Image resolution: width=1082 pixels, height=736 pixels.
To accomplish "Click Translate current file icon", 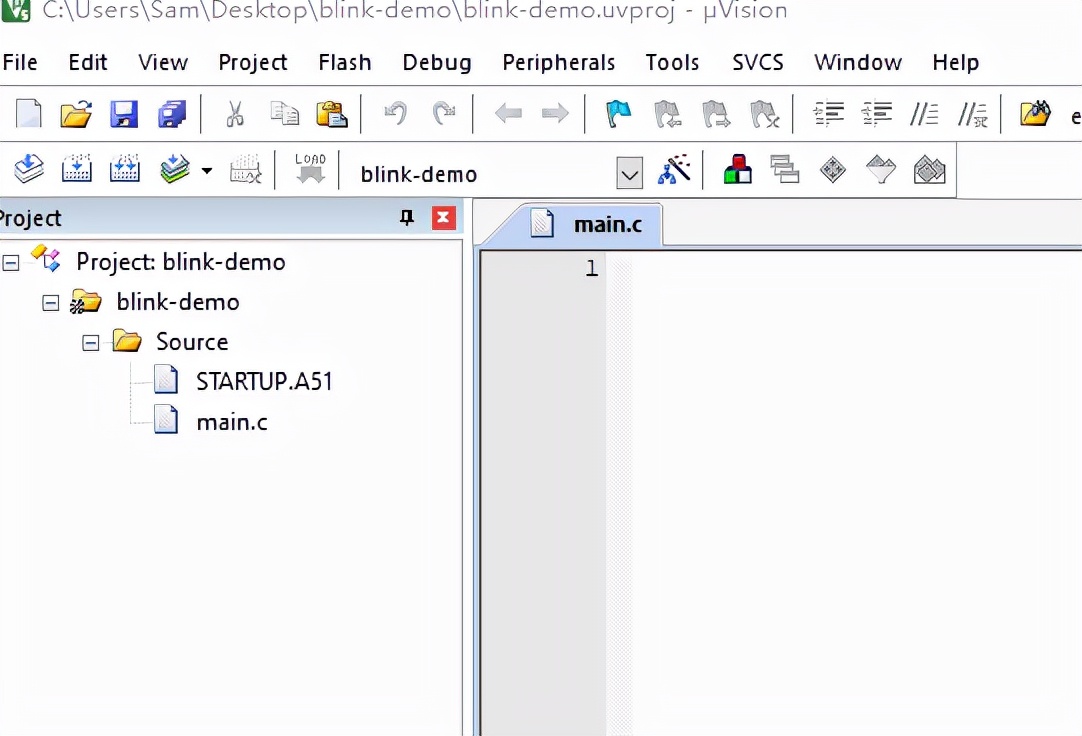I will point(28,169).
